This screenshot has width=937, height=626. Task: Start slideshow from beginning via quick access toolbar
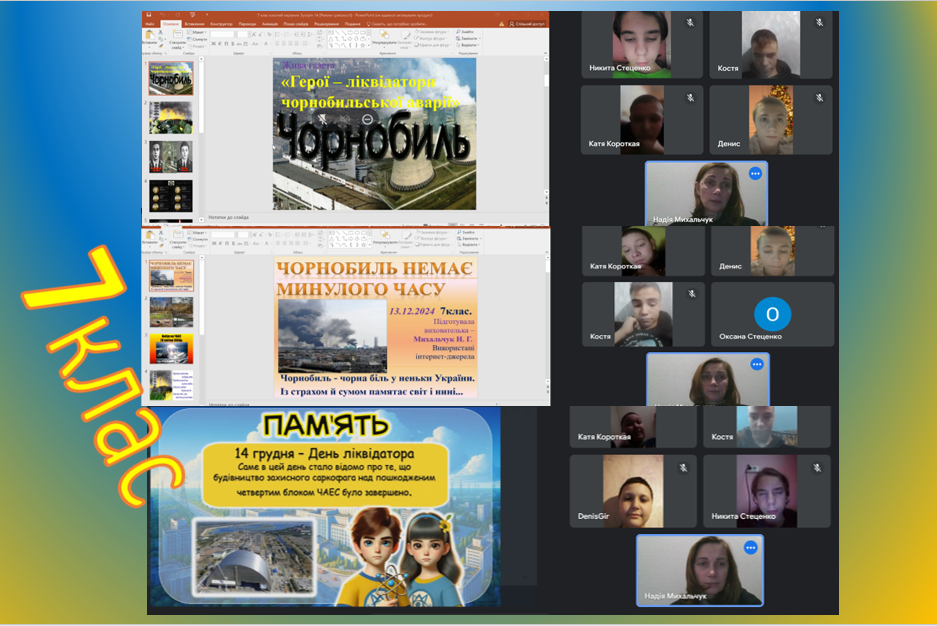[193, 15]
